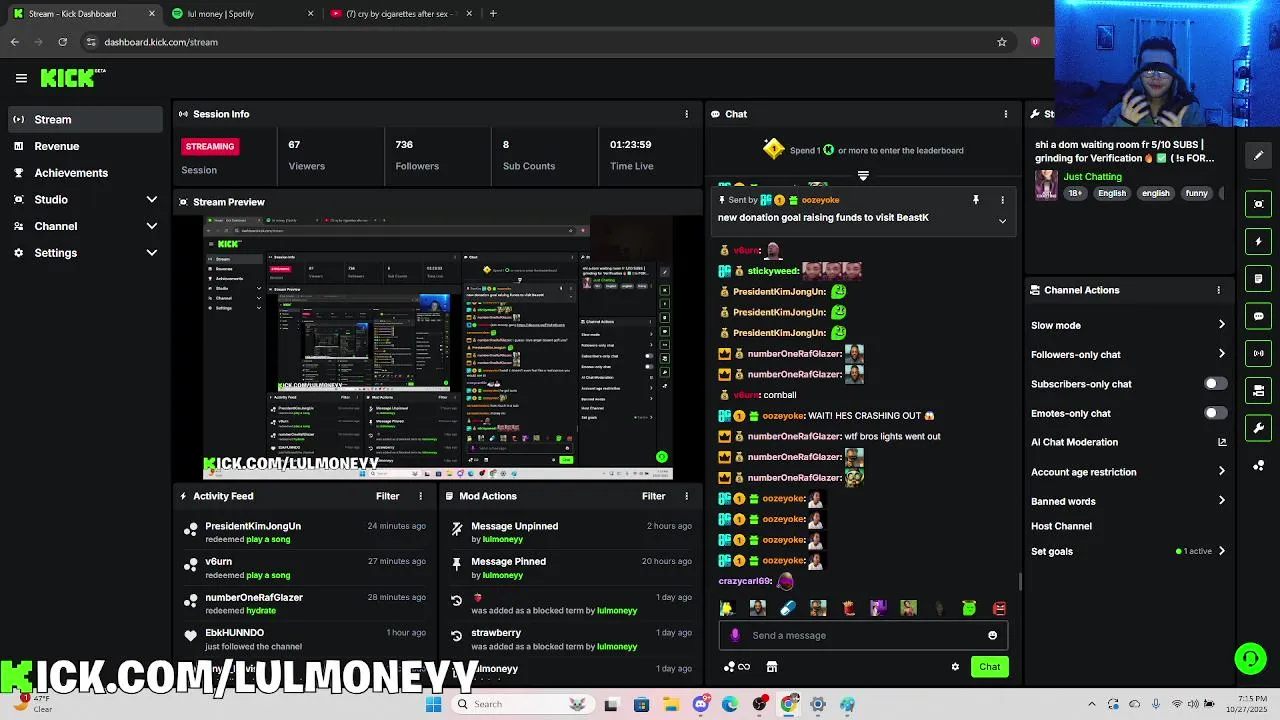
Task: Reload the browser page
Action: click(62, 42)
